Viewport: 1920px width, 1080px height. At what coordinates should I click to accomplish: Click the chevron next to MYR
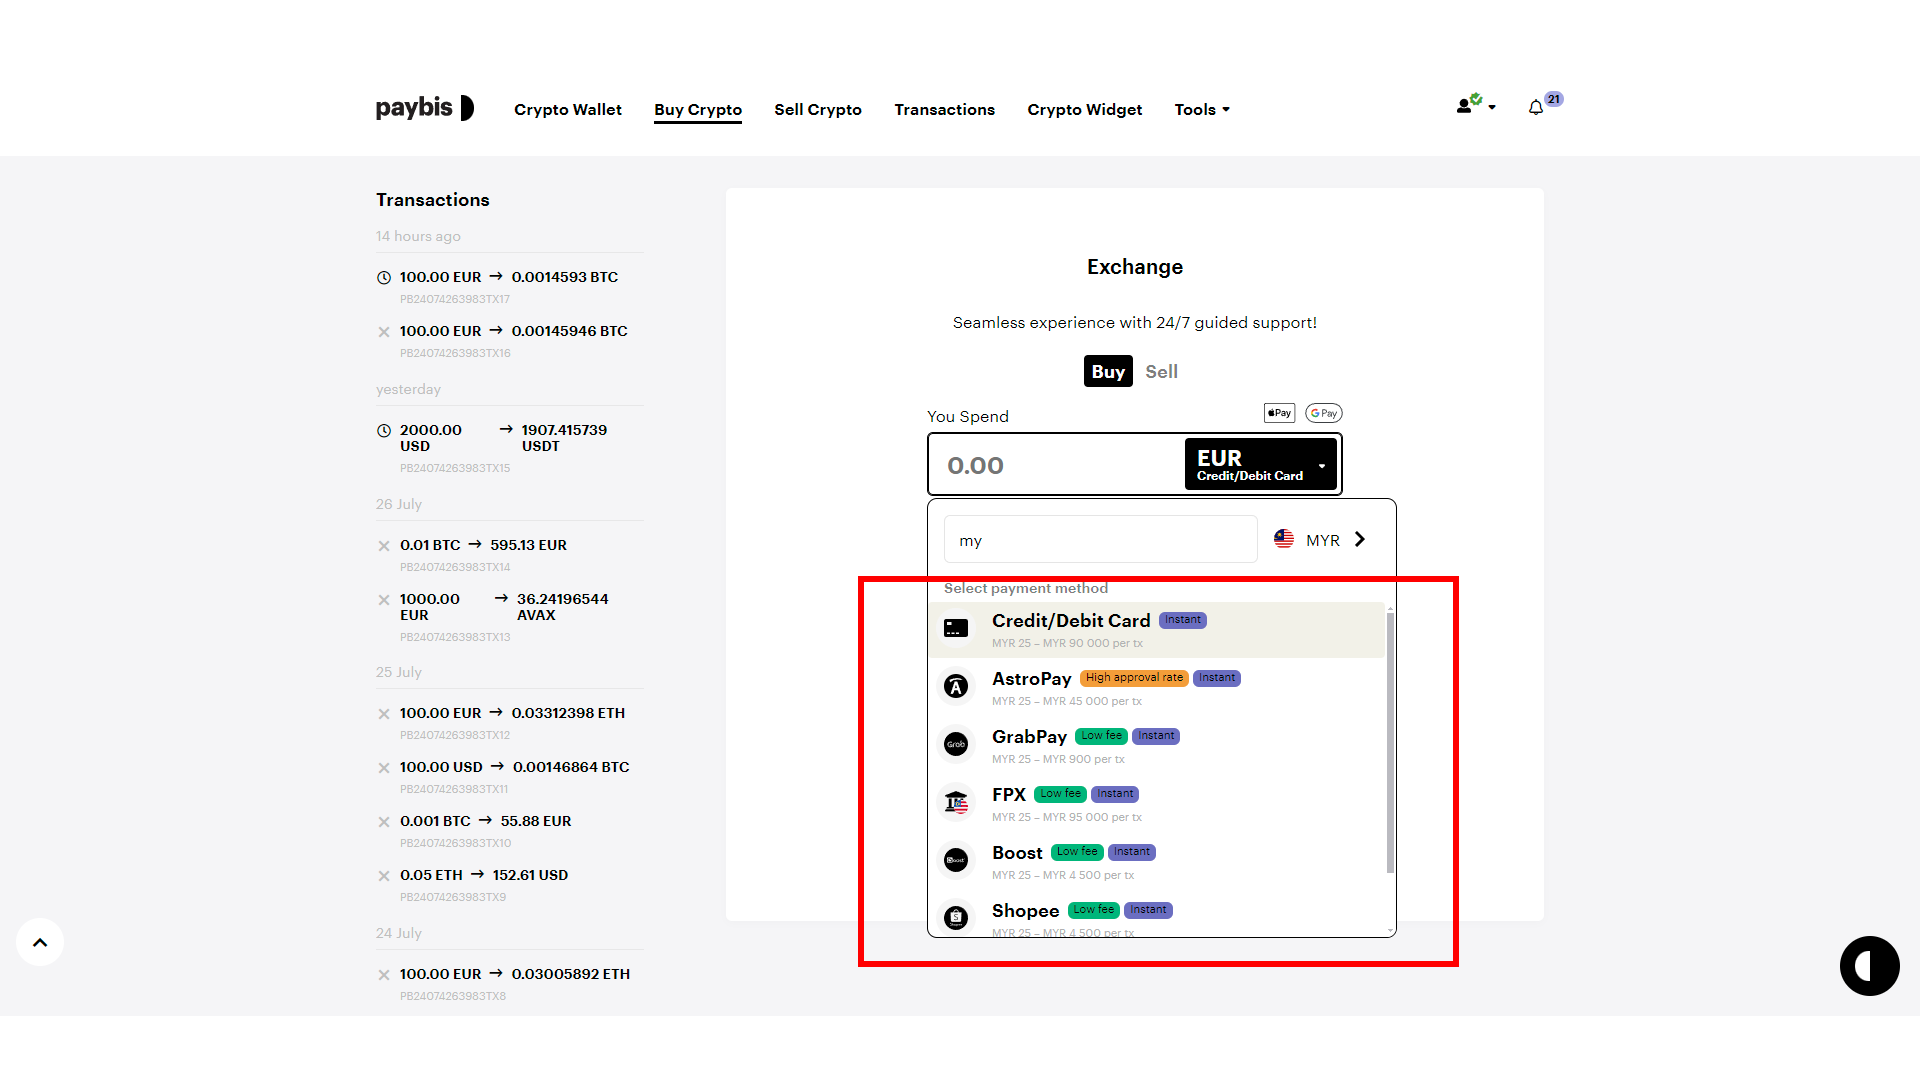pos(1359,539)
